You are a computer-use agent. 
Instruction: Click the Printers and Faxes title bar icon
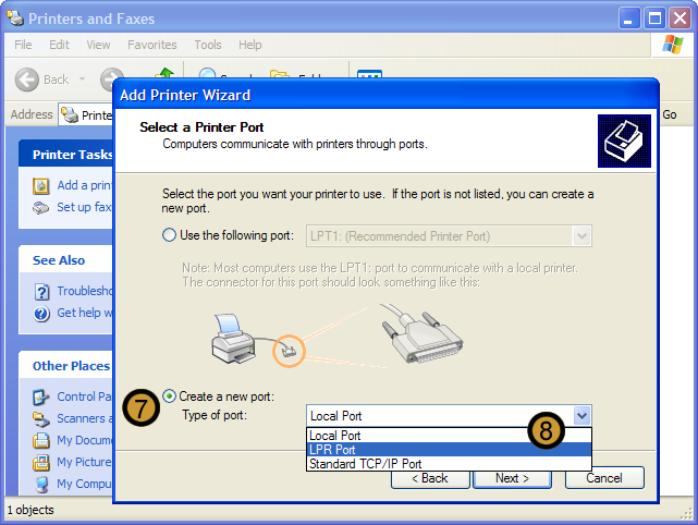click(15, 18)
